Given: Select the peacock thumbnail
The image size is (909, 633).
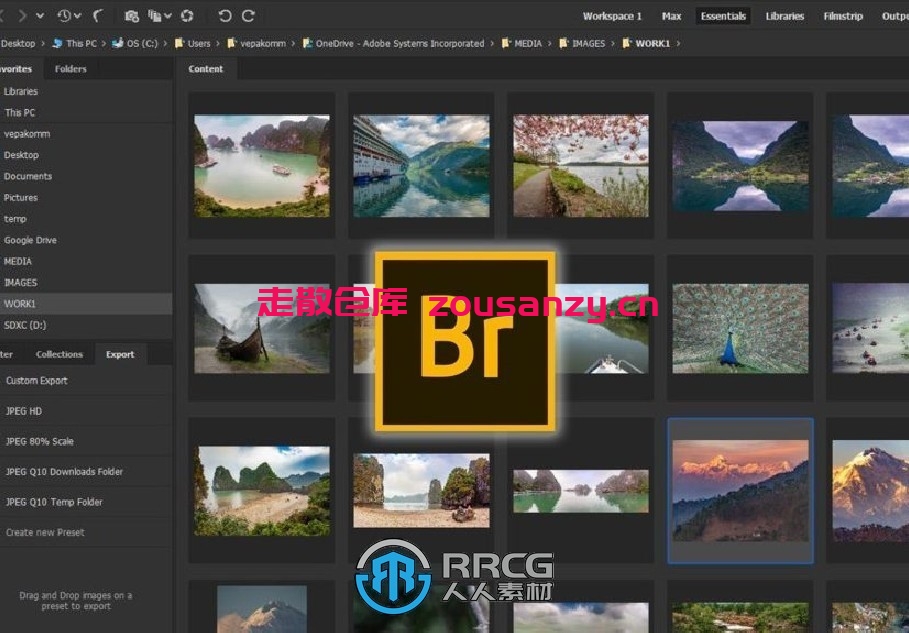Looking at the screenshot, I should (x=740, y=328).
